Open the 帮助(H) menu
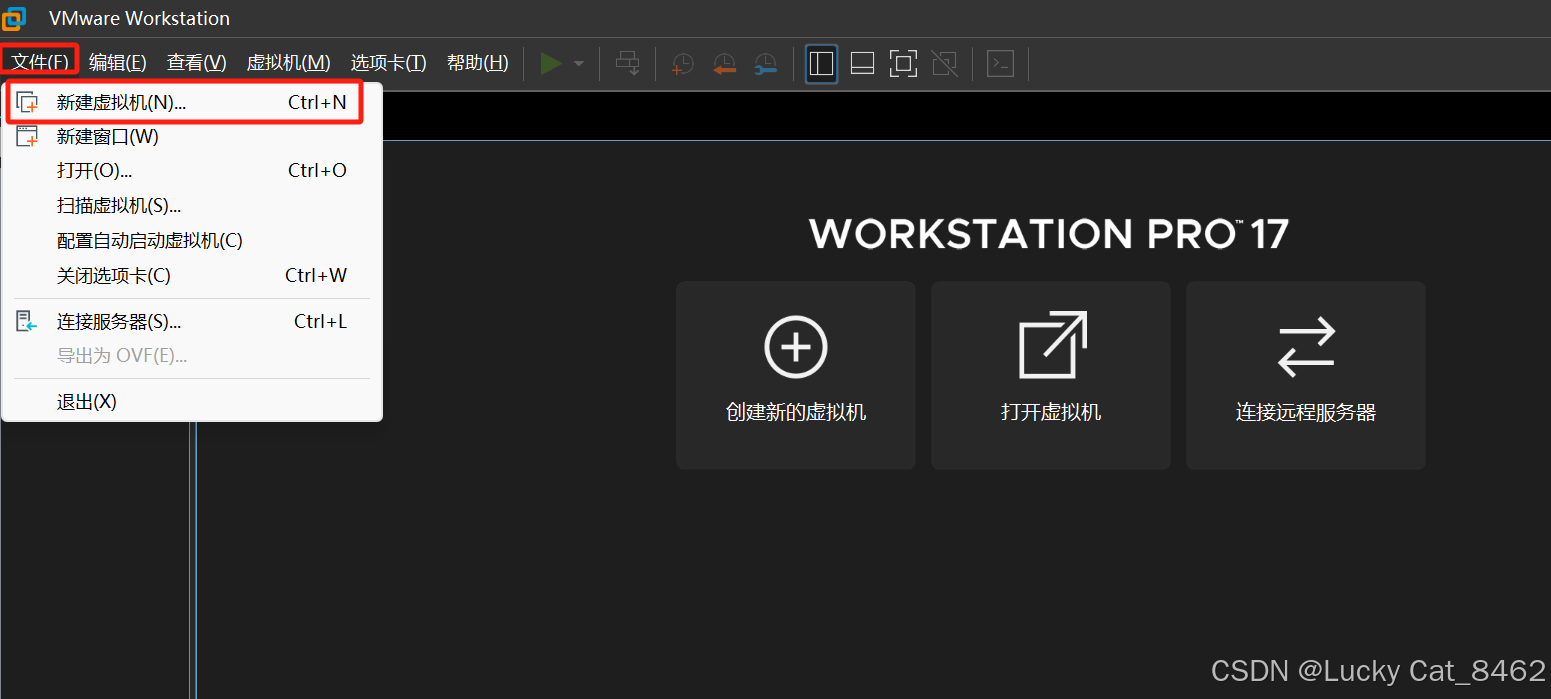The image size is (1551, 699). click(x=478, y=63)
